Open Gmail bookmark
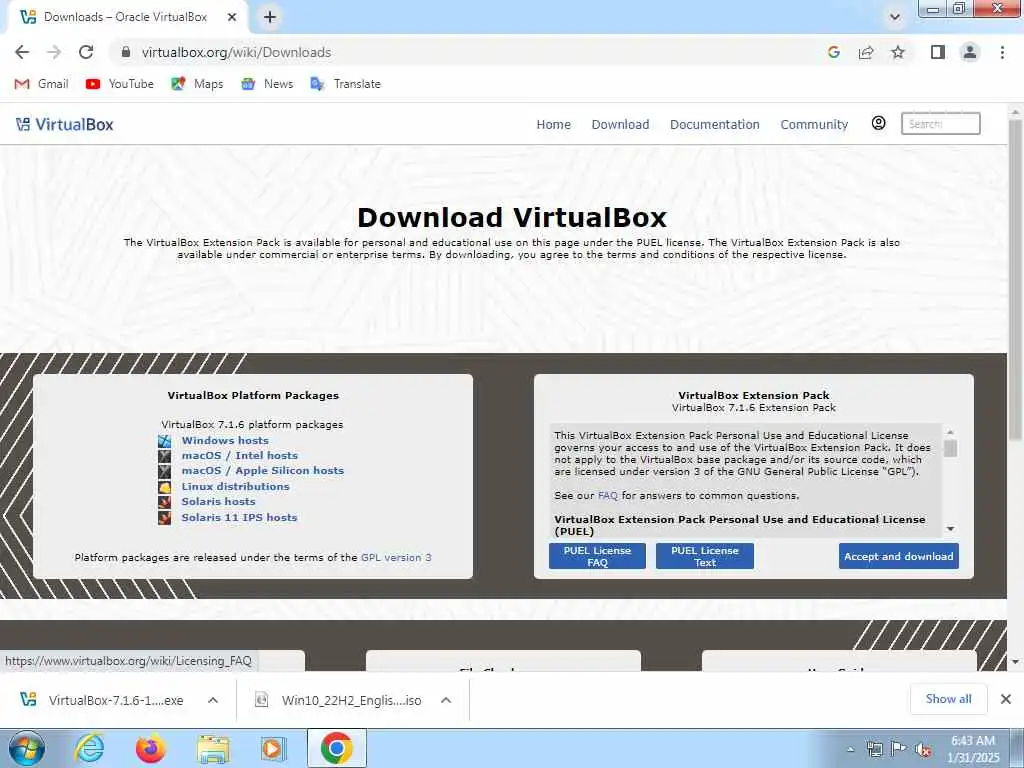The height and width of the screenshot is (768, 1024). (x=41, y=84)
